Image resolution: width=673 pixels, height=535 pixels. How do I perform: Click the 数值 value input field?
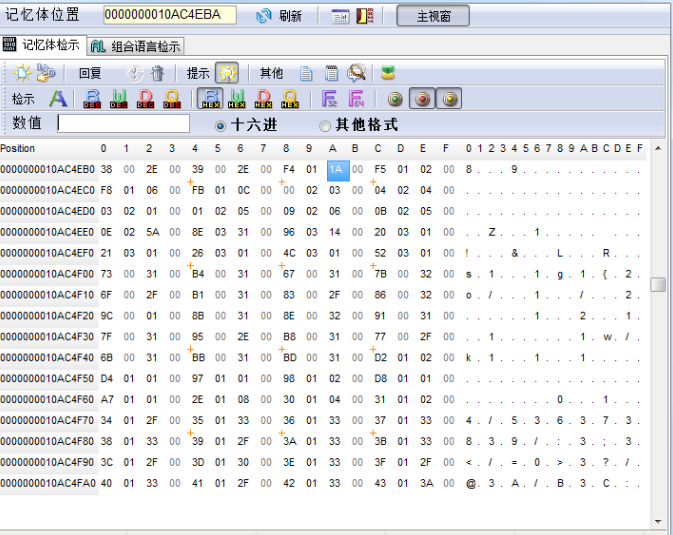[123, 123]
